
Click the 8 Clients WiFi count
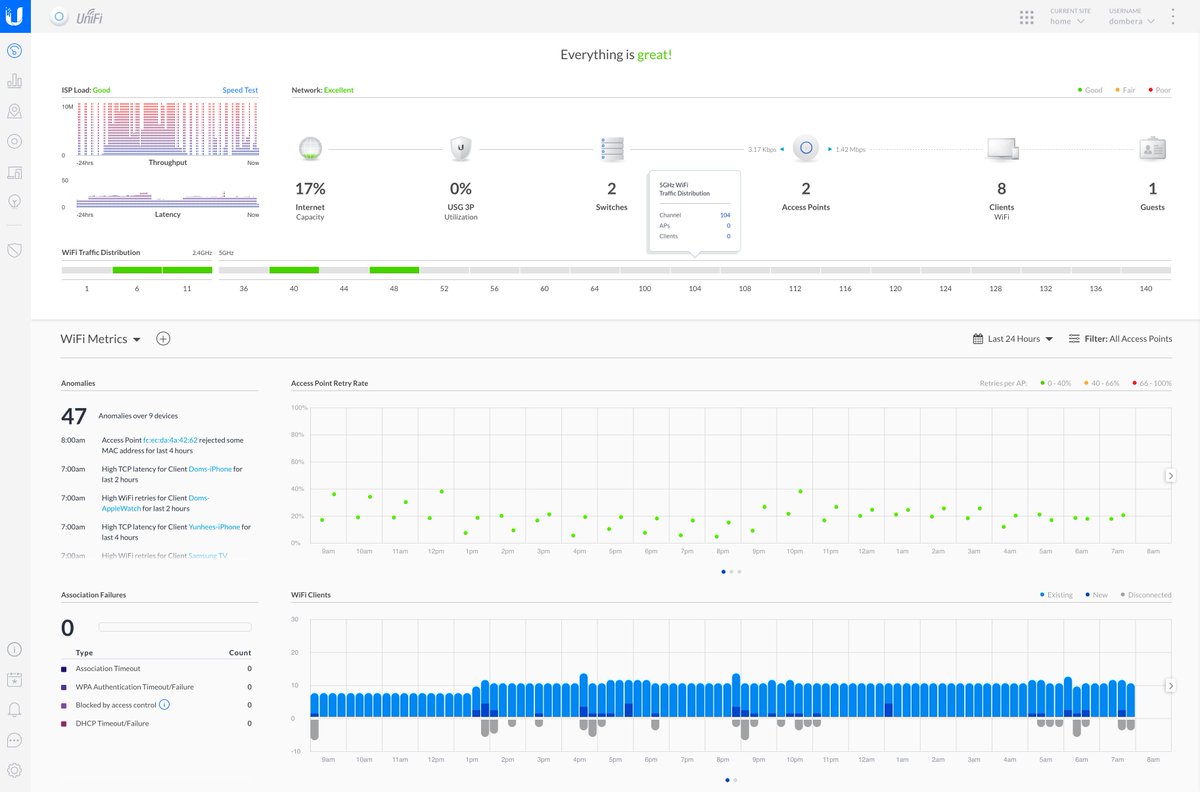click(x=1002, y=188)
